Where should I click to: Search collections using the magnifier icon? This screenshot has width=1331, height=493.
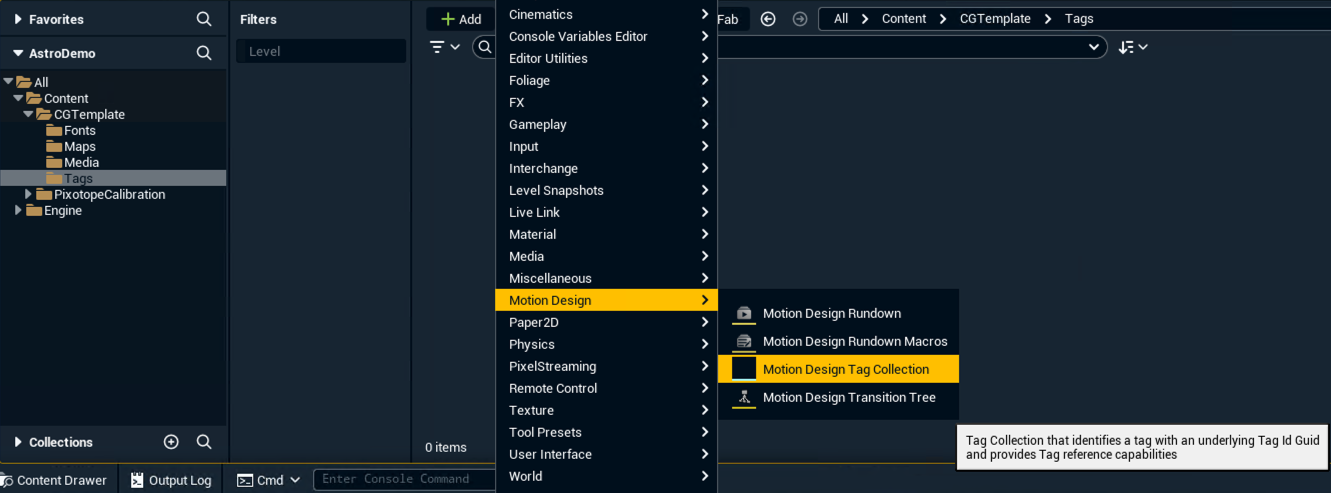(x=204, y=442)
